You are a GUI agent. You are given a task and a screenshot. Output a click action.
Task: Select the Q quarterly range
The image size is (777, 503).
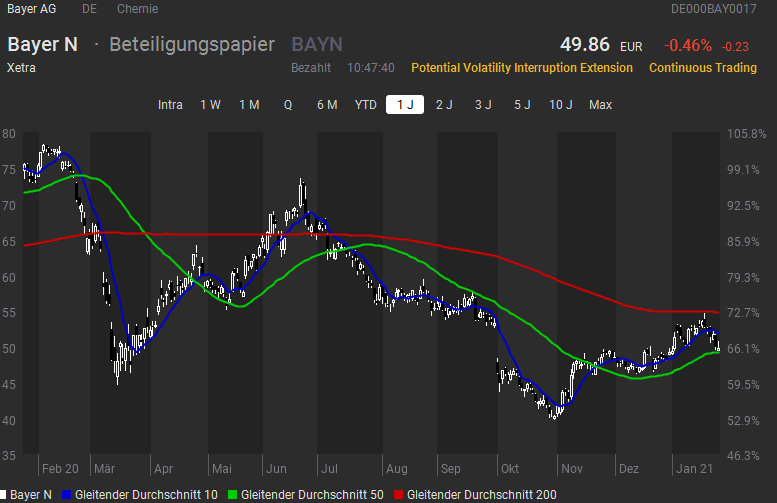[288, 105]
